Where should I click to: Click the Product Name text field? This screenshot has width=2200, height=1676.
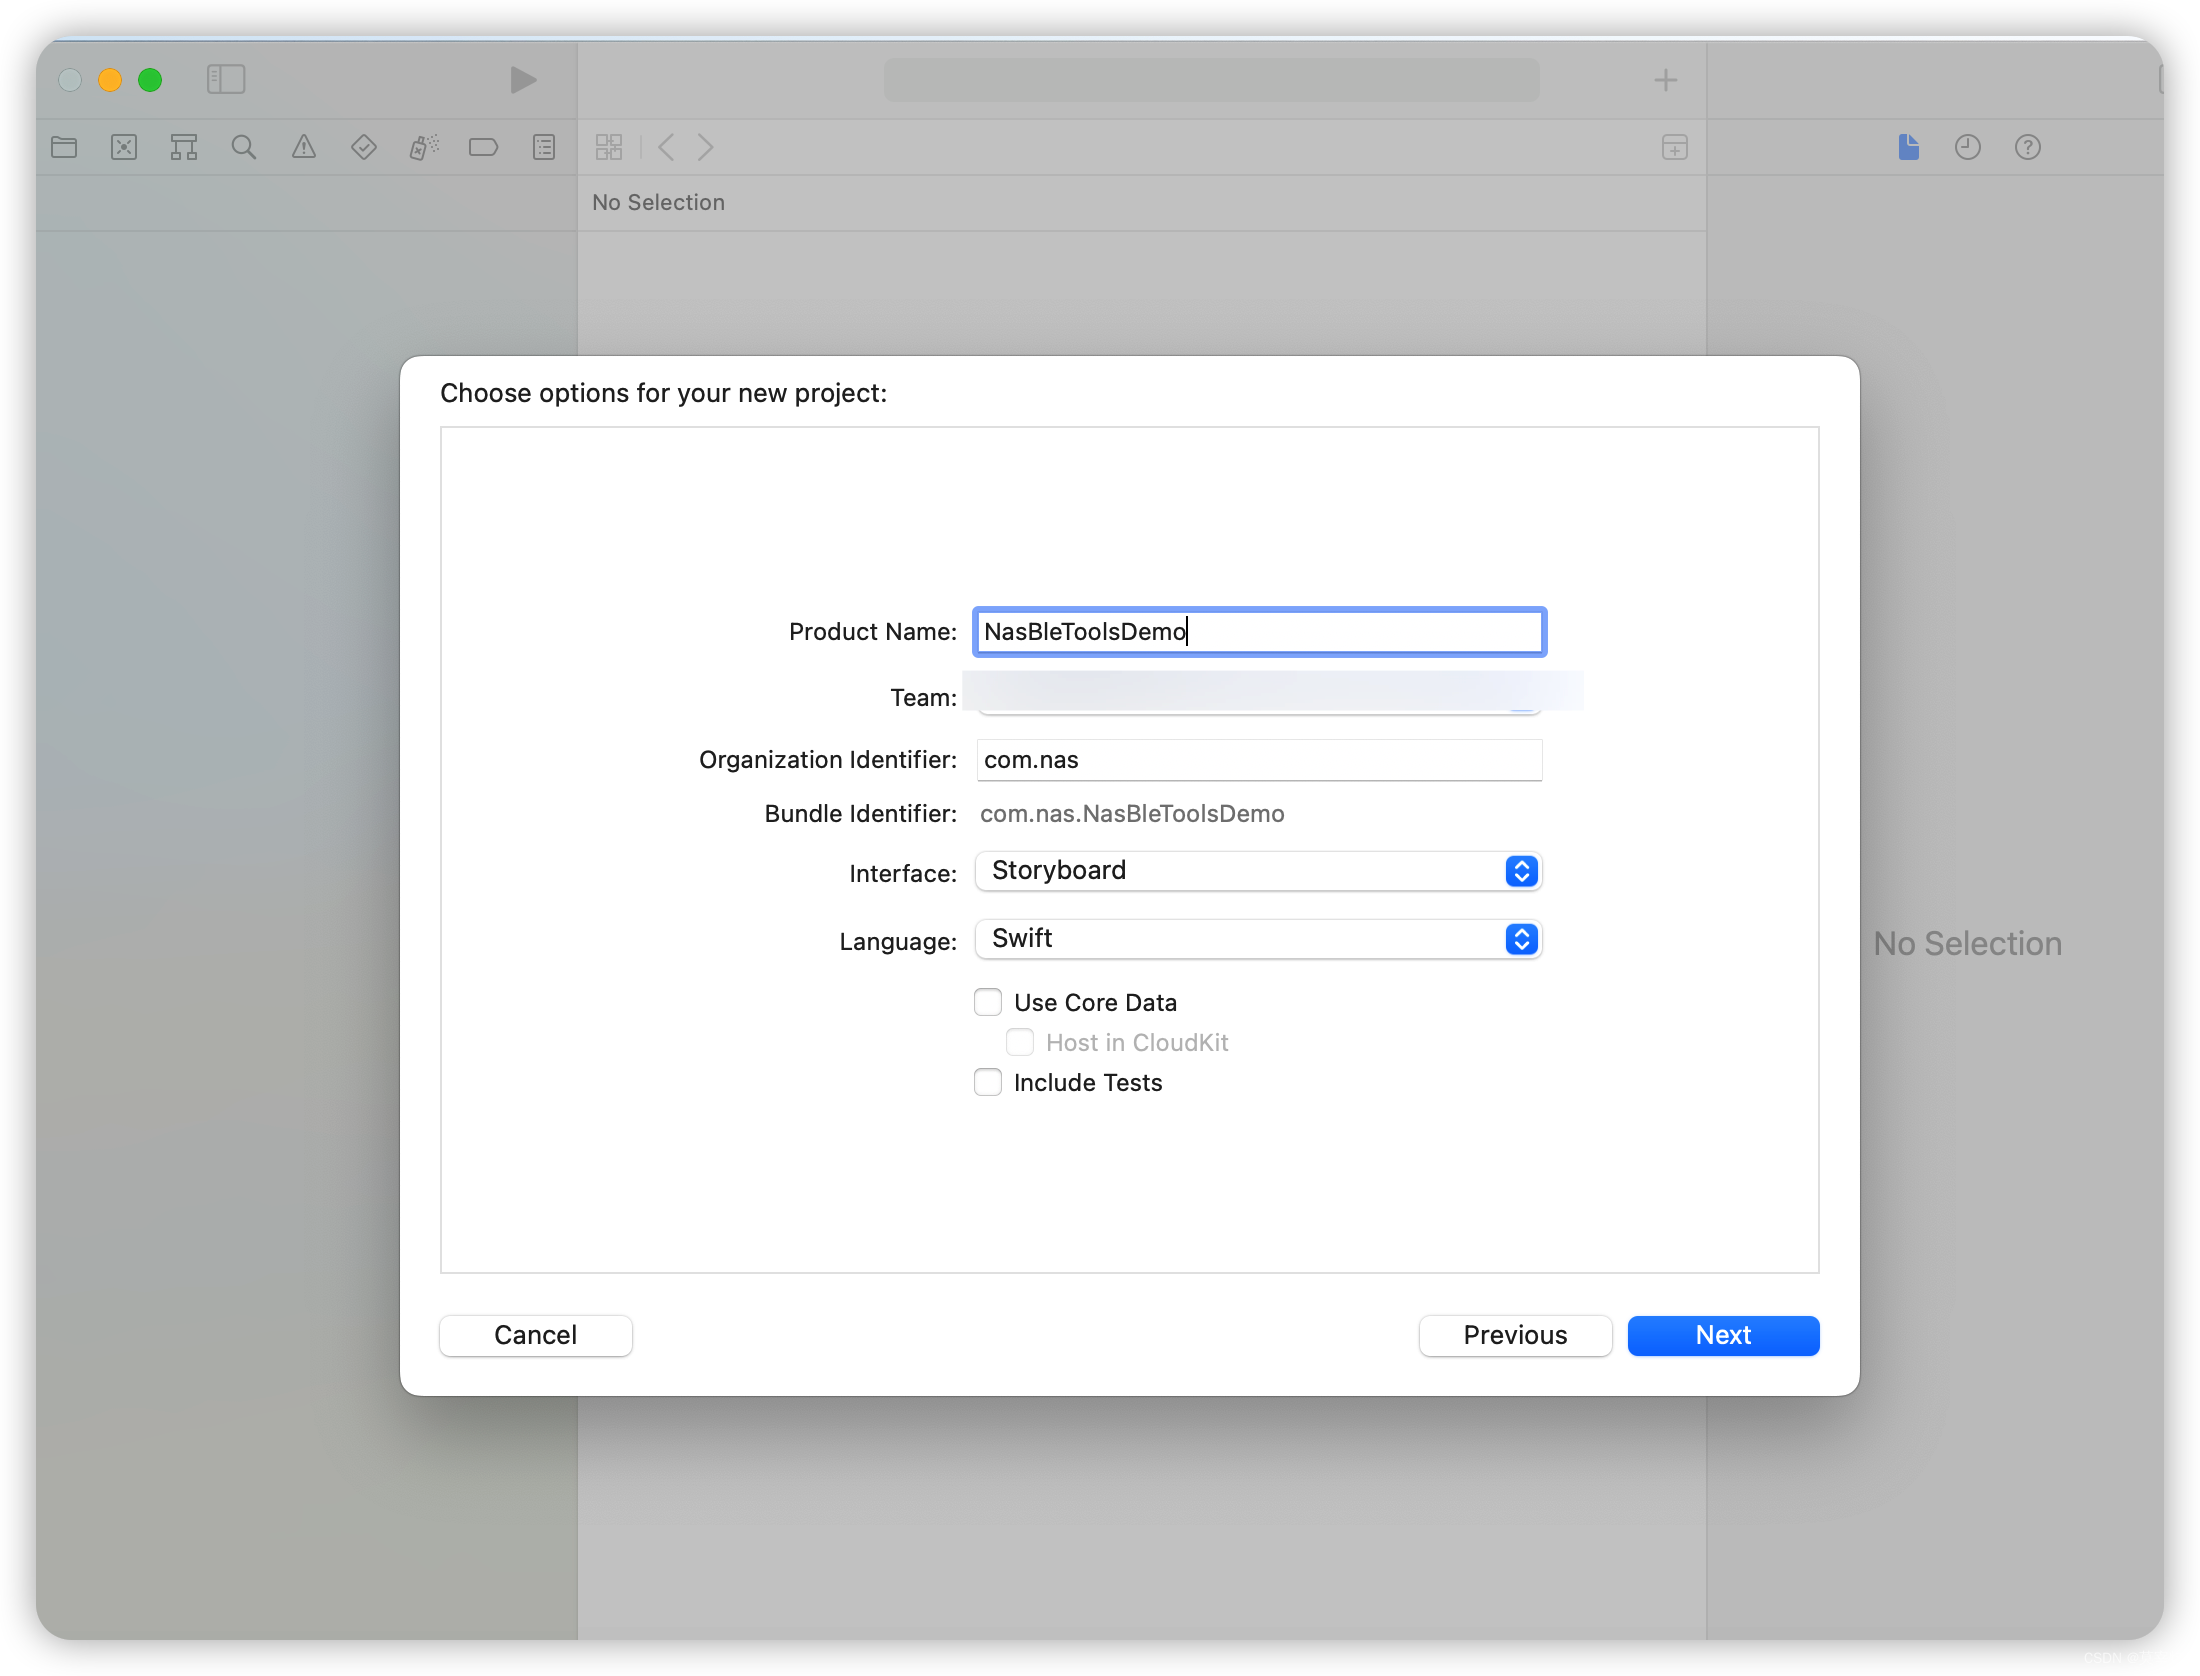[x=1258, y=632]
